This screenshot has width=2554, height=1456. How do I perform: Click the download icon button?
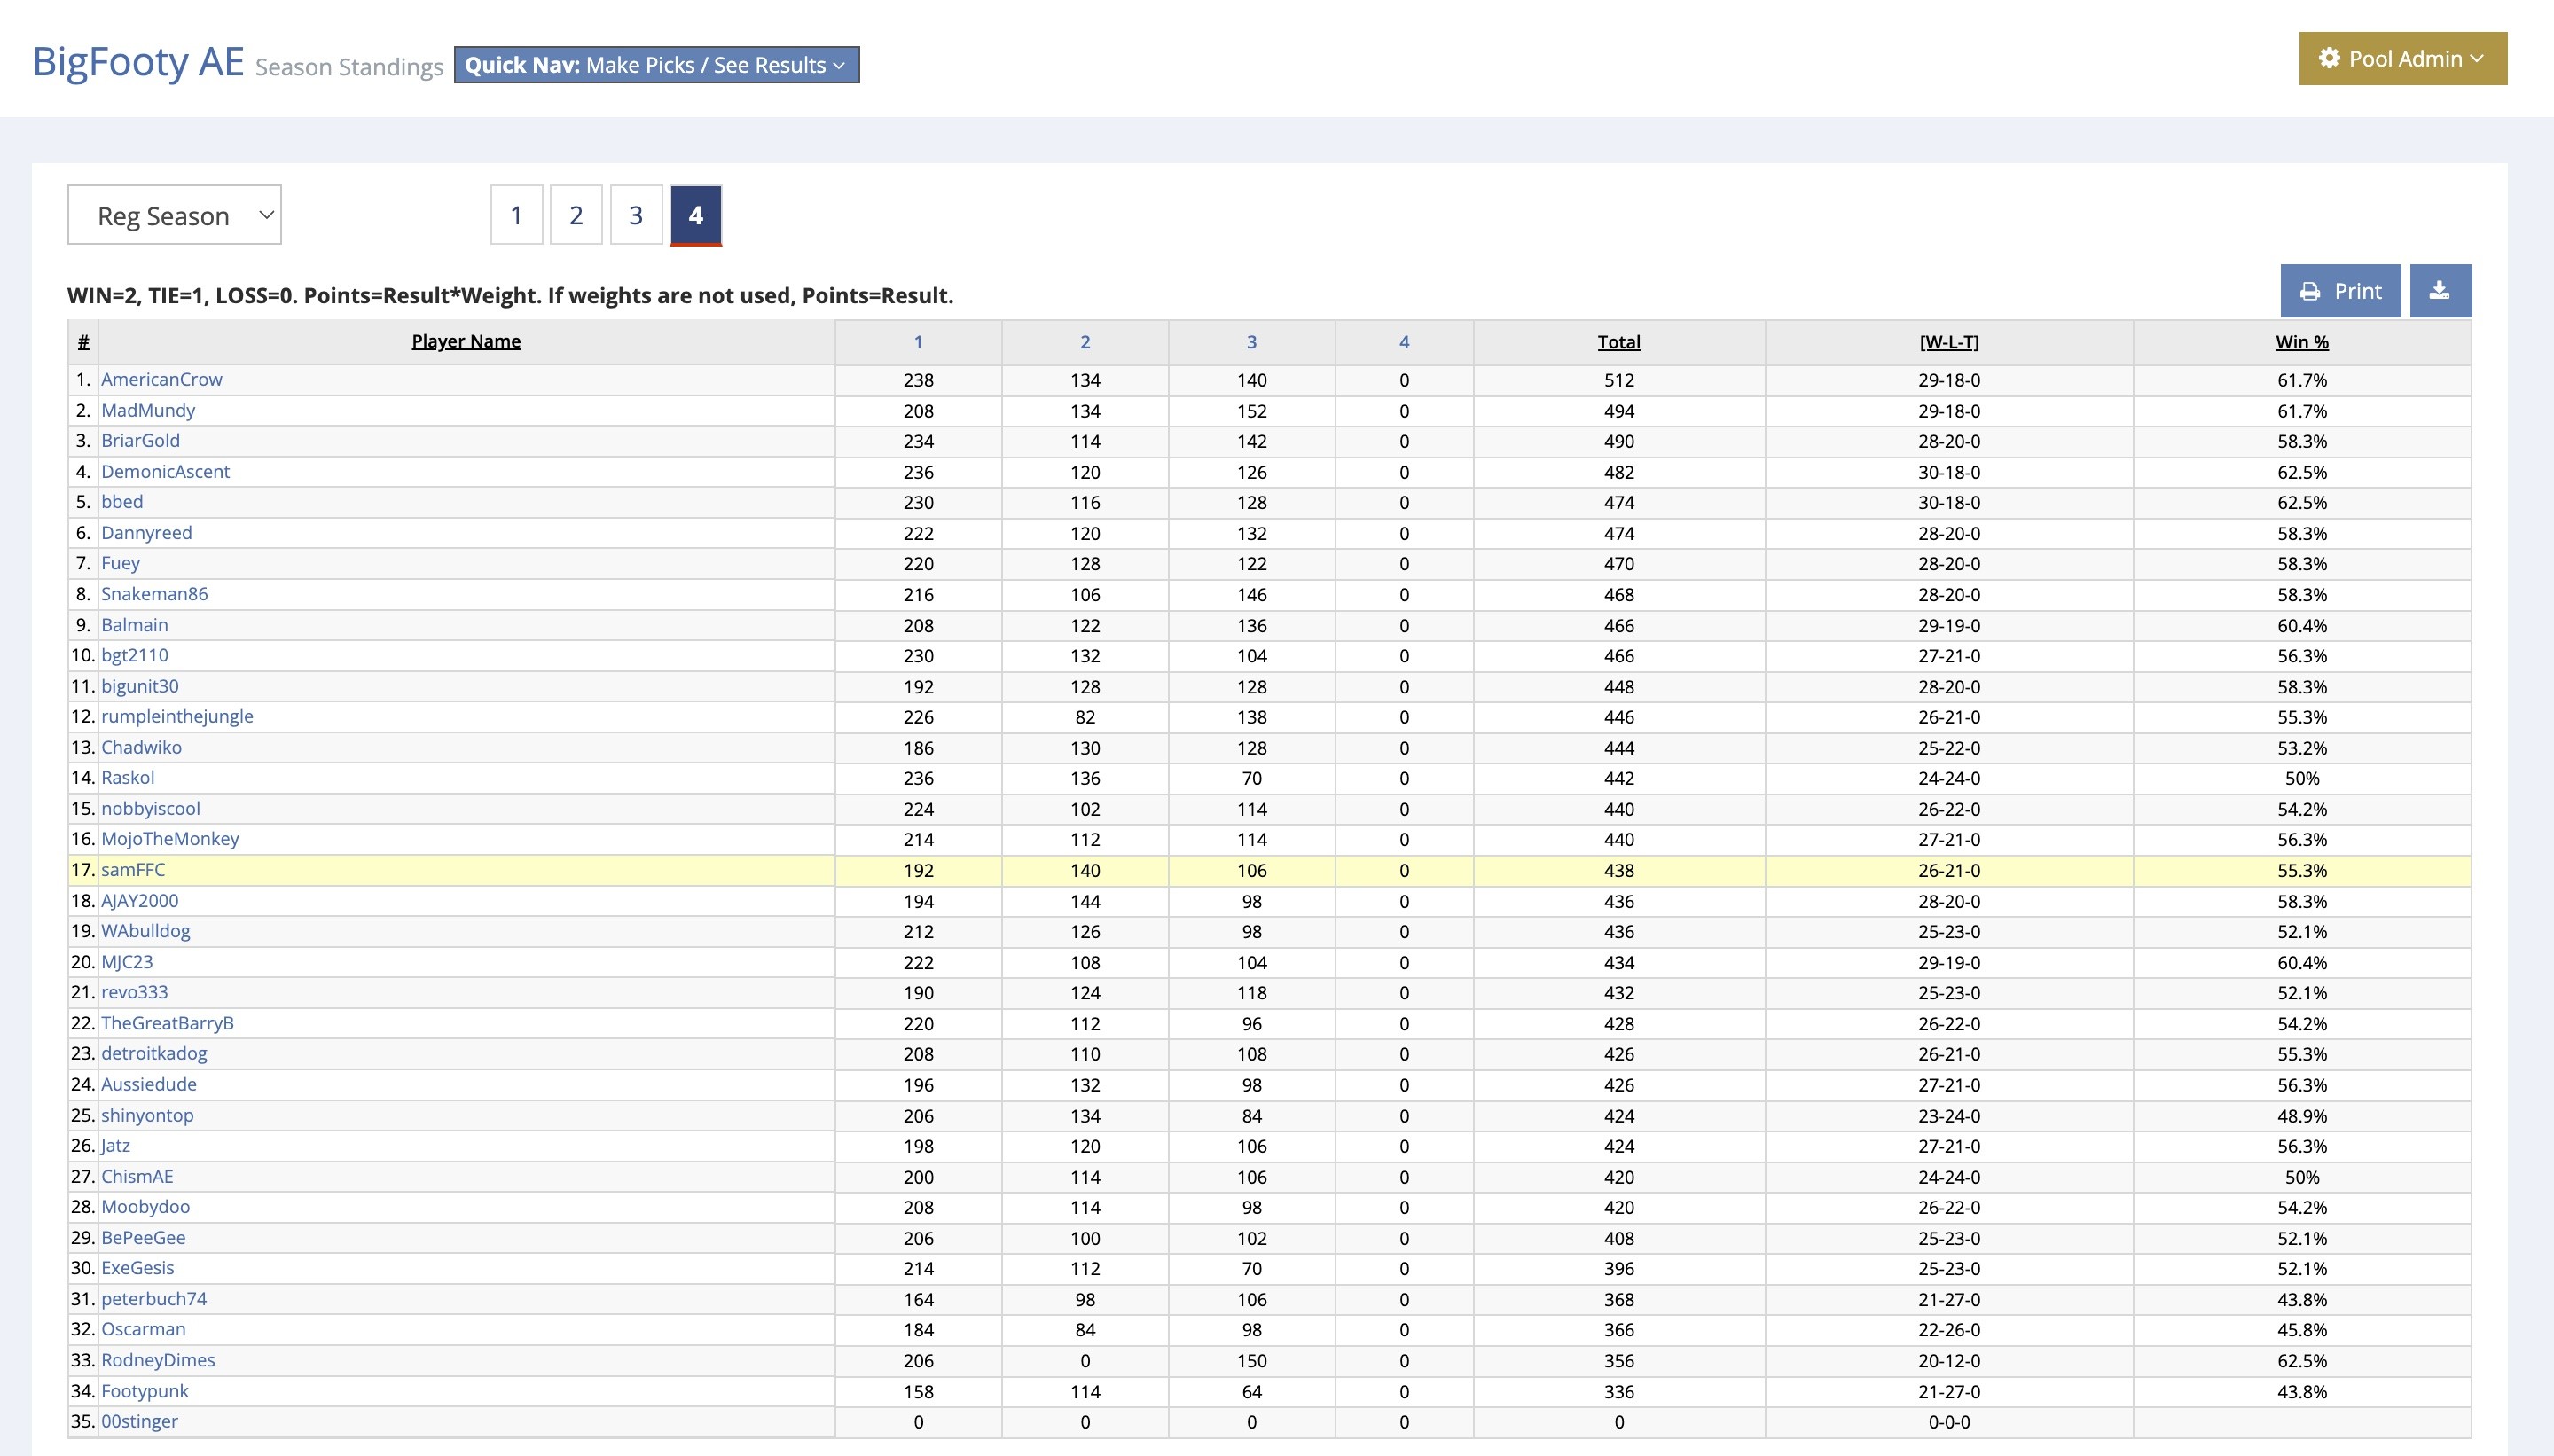pyautogui.click(x=2440, y=291)
